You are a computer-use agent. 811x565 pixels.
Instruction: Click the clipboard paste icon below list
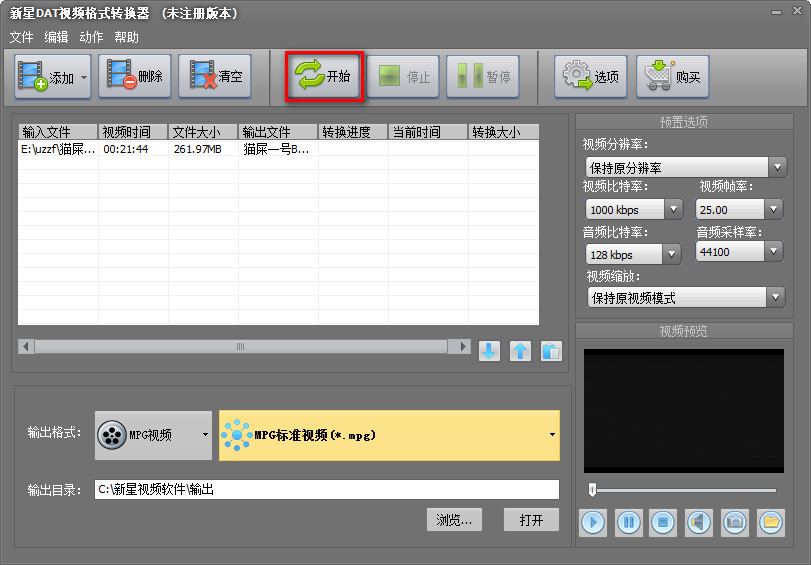[x=551, y=351]
